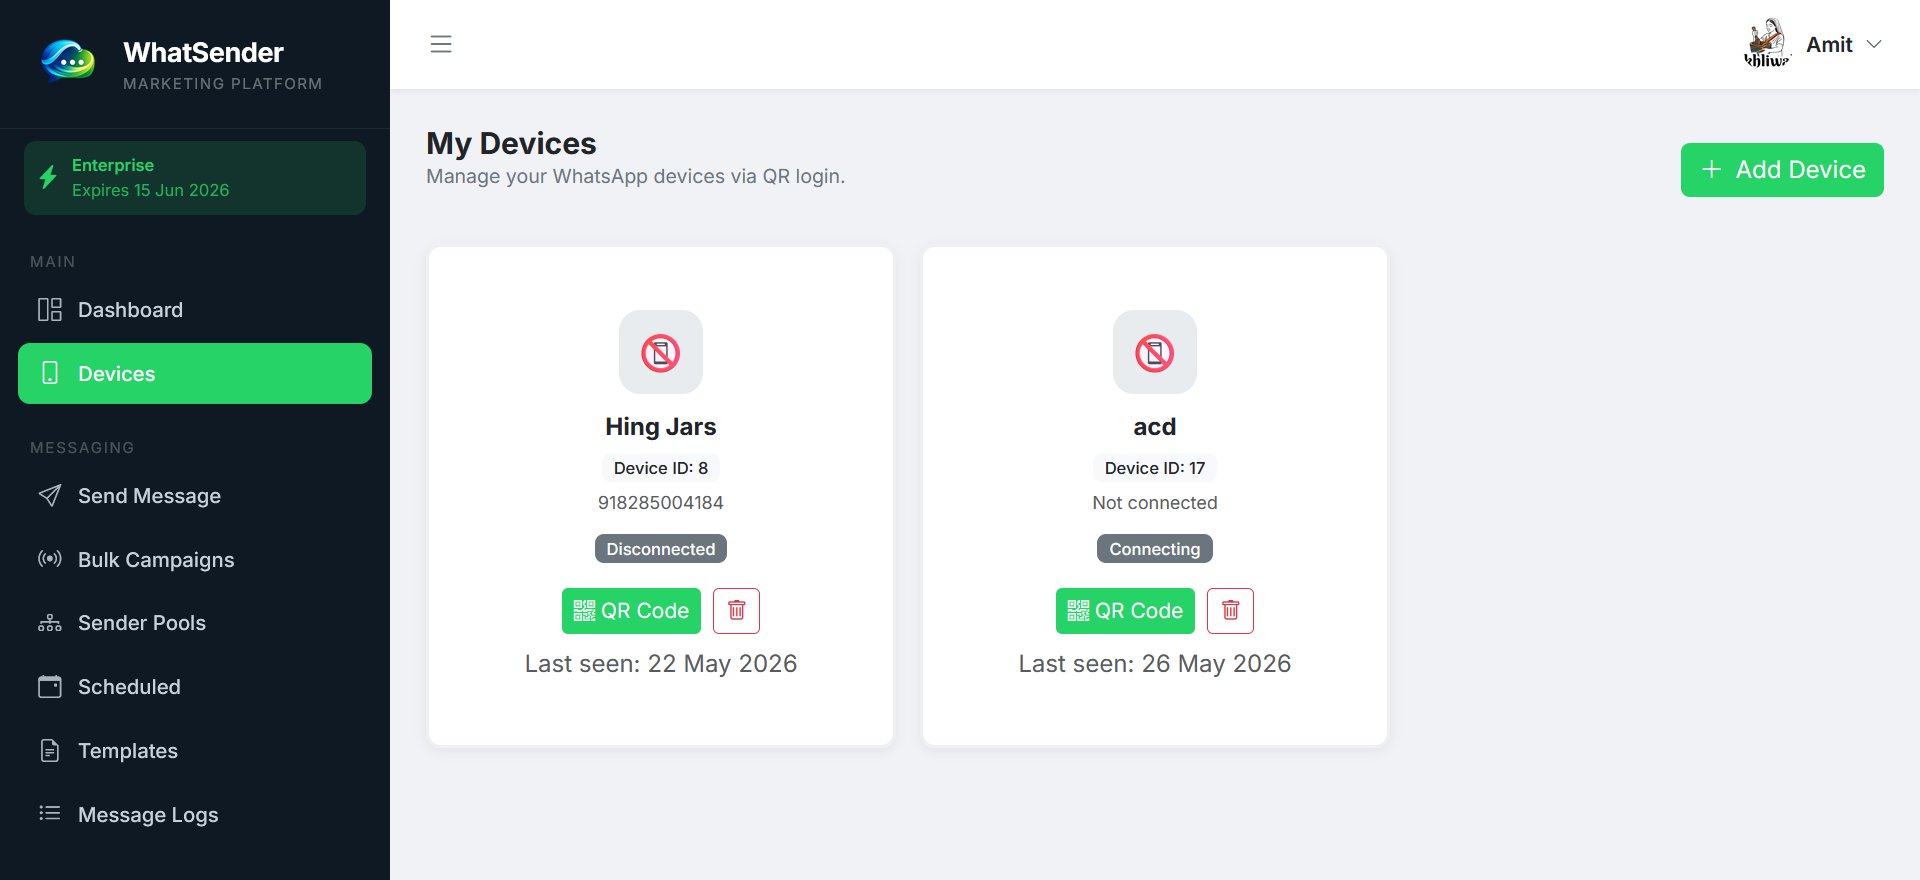The height and width of the screenshot is (880, 1920).
Task: Click the Bulk Campaigns broadcast icon
Action: coord(50,559)
